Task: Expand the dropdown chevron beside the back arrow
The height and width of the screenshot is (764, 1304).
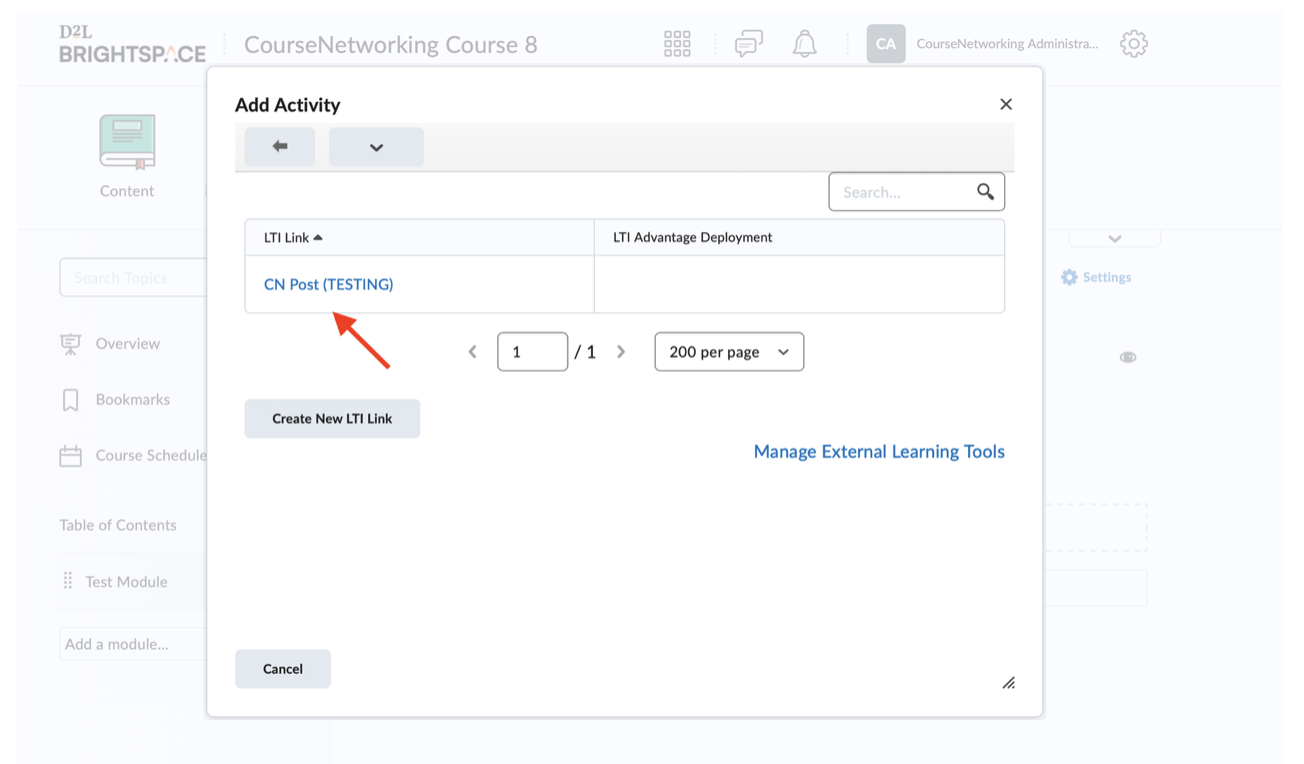Action: [x=376, y=147]
